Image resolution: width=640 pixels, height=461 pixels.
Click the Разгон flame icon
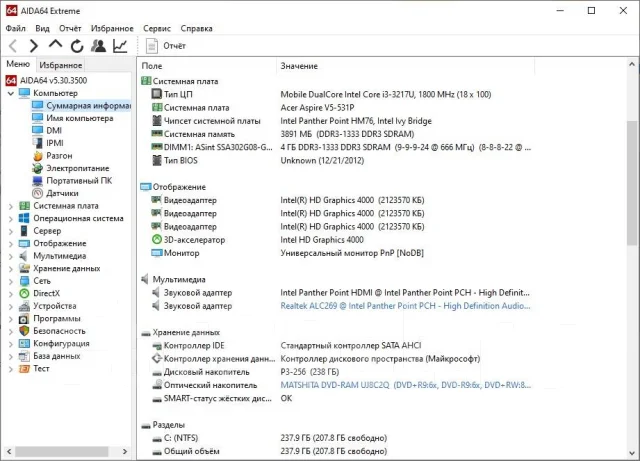tap(38, 156)
